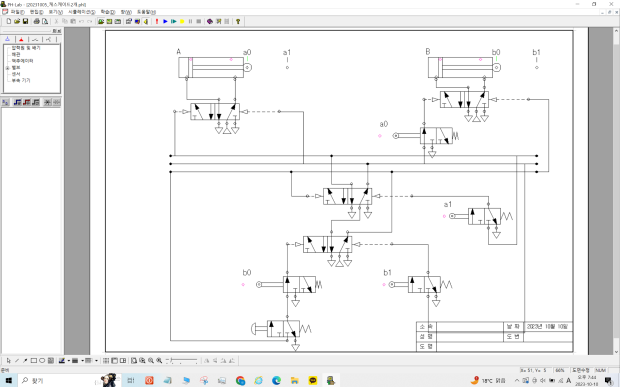Click the help question mark icon
This screenshot has height=387, width=620.
238,21
